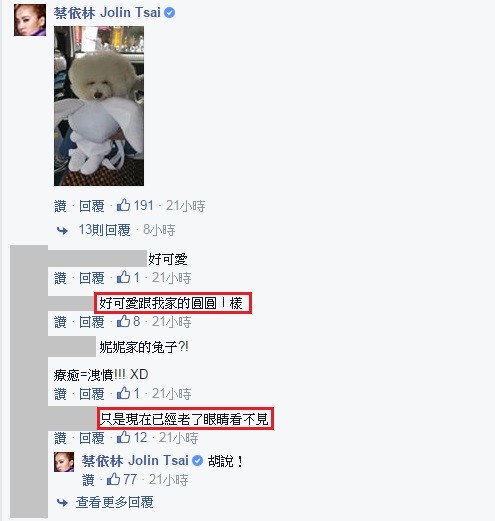495x521 pixels.
Task: Open Jolin Tsai's small reply avatar
Action: click(x=64, y=462)
